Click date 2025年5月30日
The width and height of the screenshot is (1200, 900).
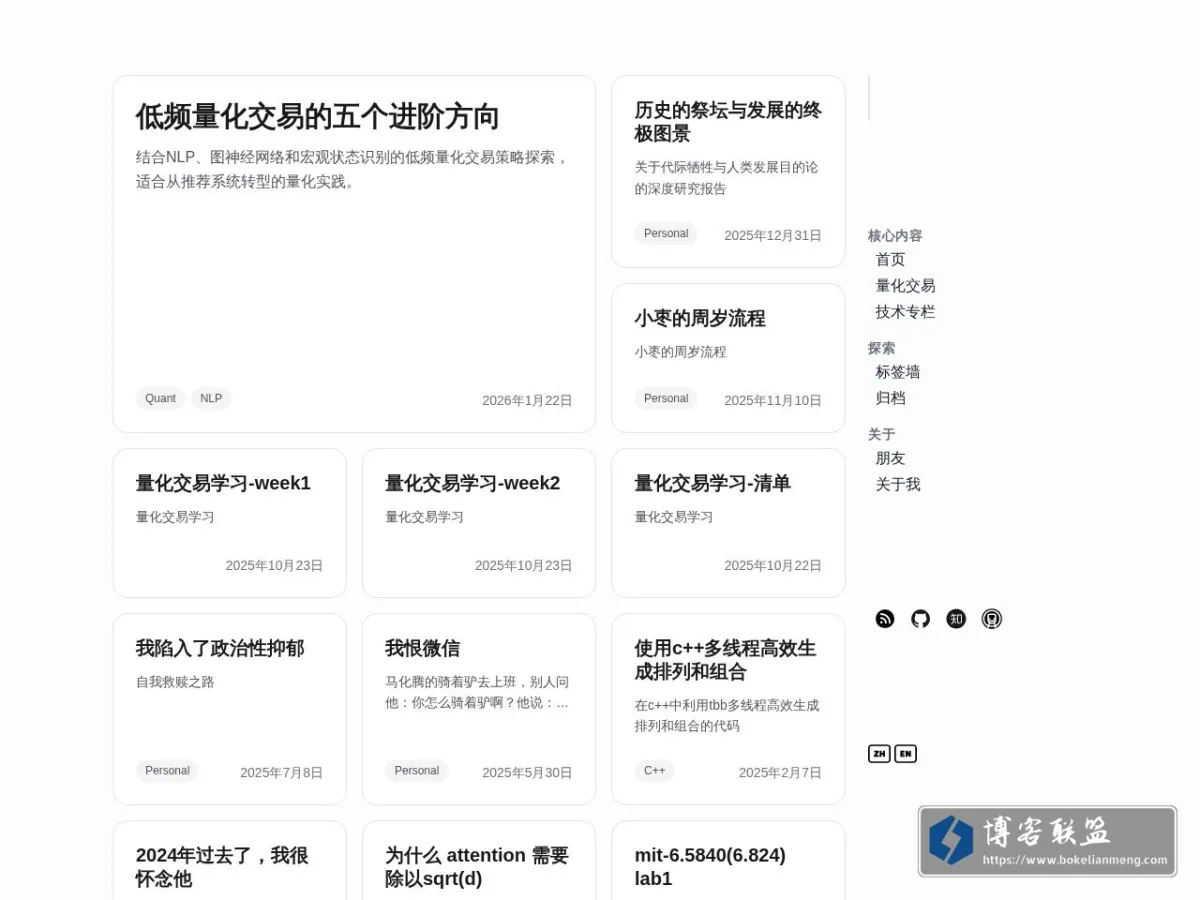click(527, 773)
